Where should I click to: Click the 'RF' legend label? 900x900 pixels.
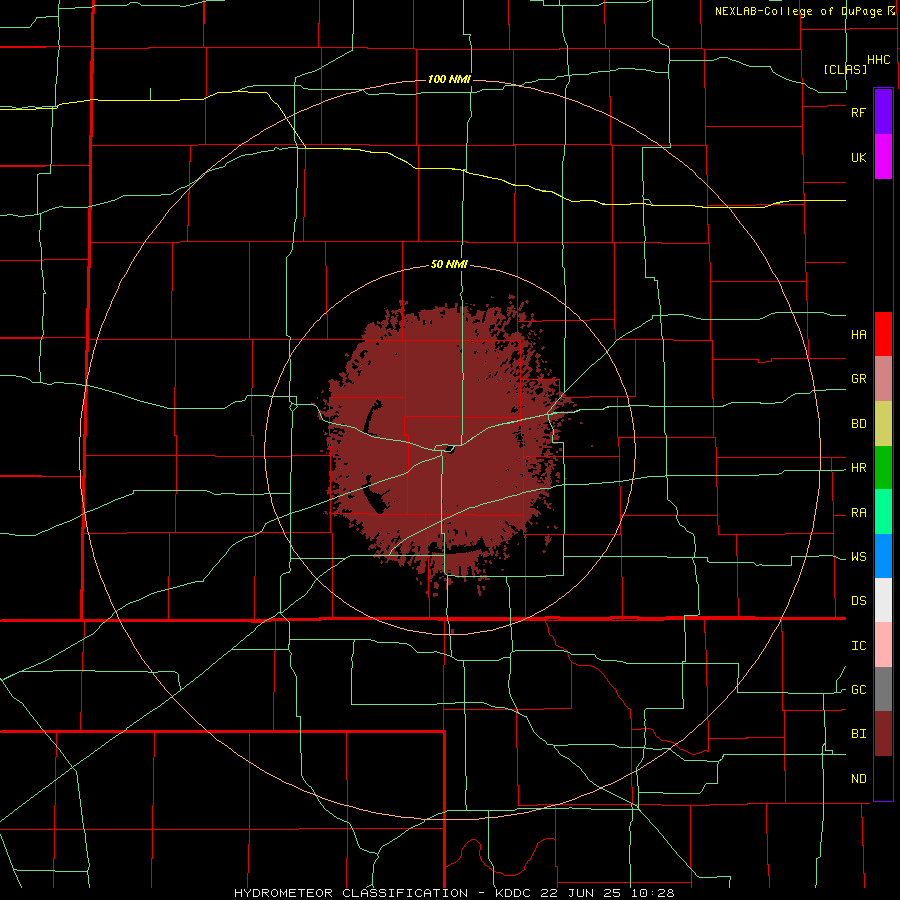point(859,112)
